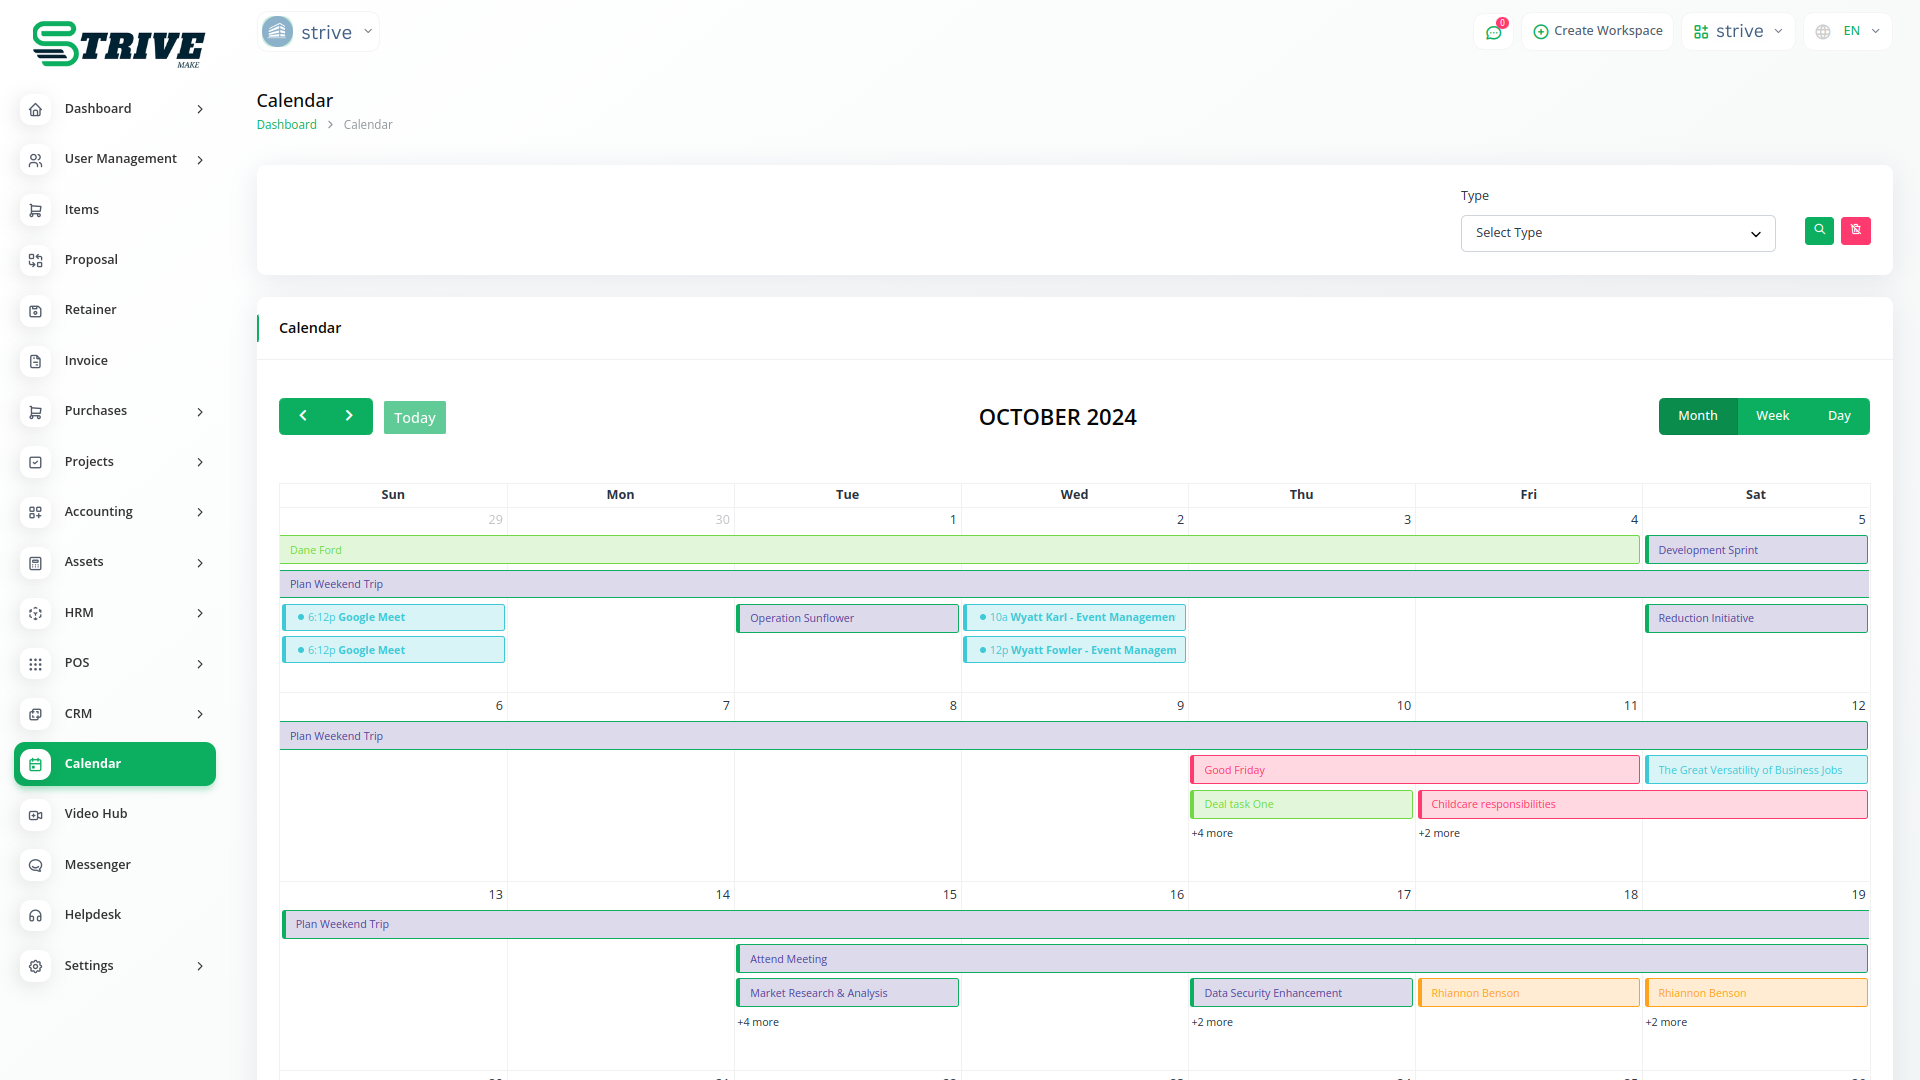
Task: Open Invoice from the sidebar menu
Action: tap(86, 361)
